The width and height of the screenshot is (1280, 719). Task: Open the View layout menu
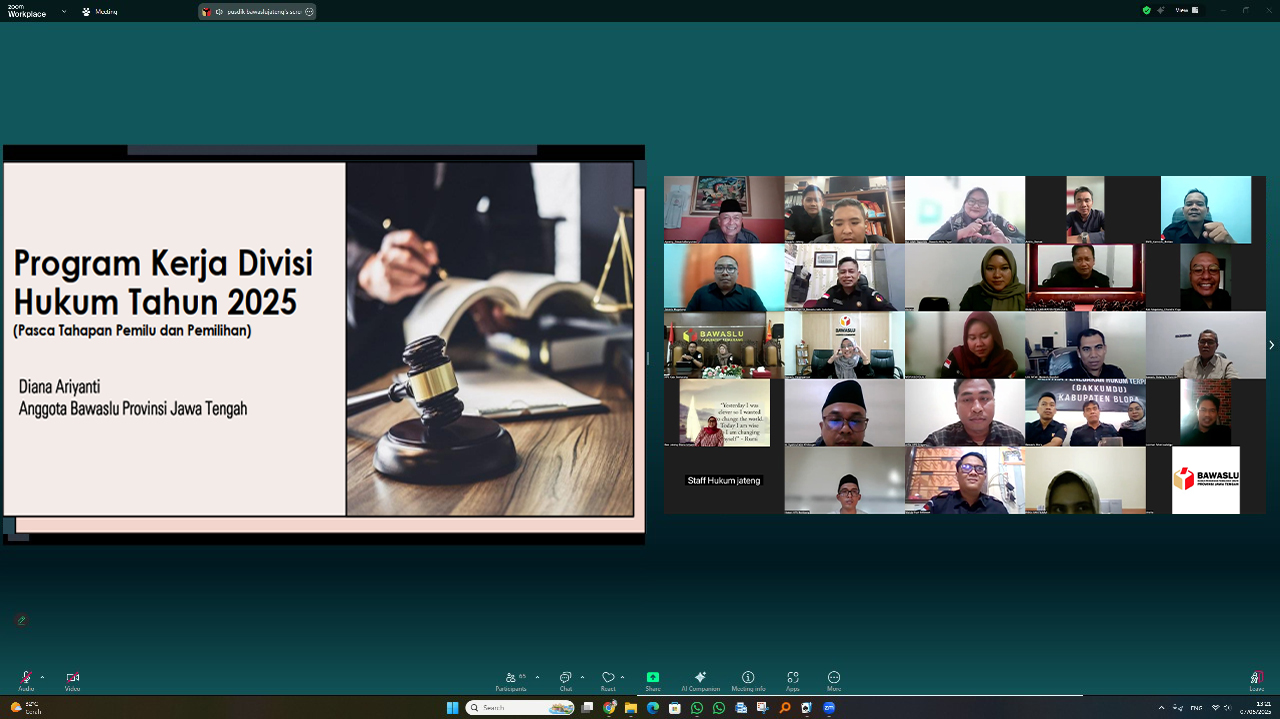point(1183,10)
